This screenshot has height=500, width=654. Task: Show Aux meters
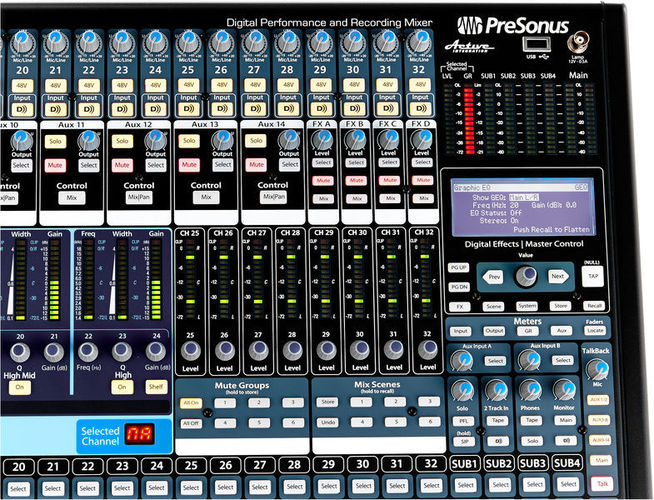(x=561, y=331)
